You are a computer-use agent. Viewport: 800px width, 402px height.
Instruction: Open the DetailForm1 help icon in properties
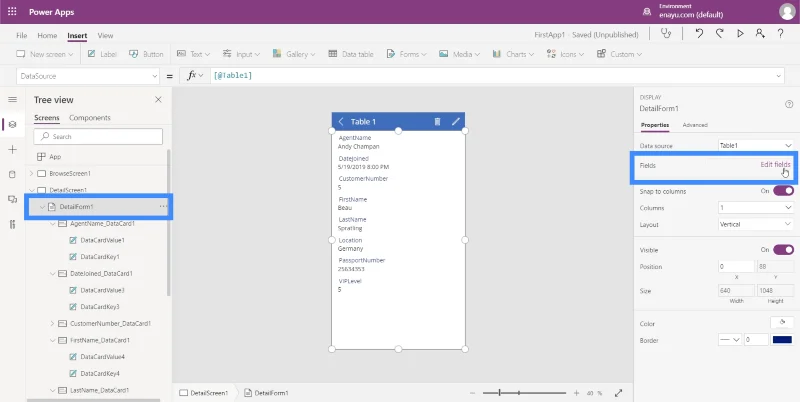point(789,104)
